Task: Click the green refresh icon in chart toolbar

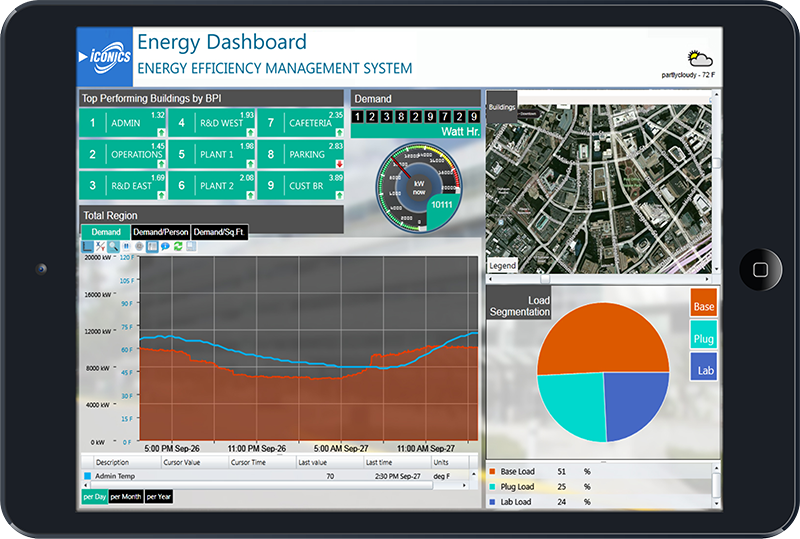Action: pyautogui.click(x=178, y=246)
